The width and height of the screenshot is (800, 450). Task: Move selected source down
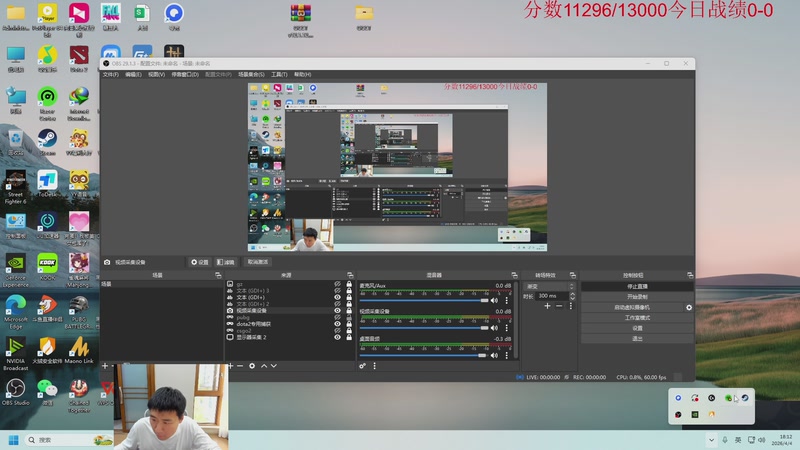[x=274, y=366]
